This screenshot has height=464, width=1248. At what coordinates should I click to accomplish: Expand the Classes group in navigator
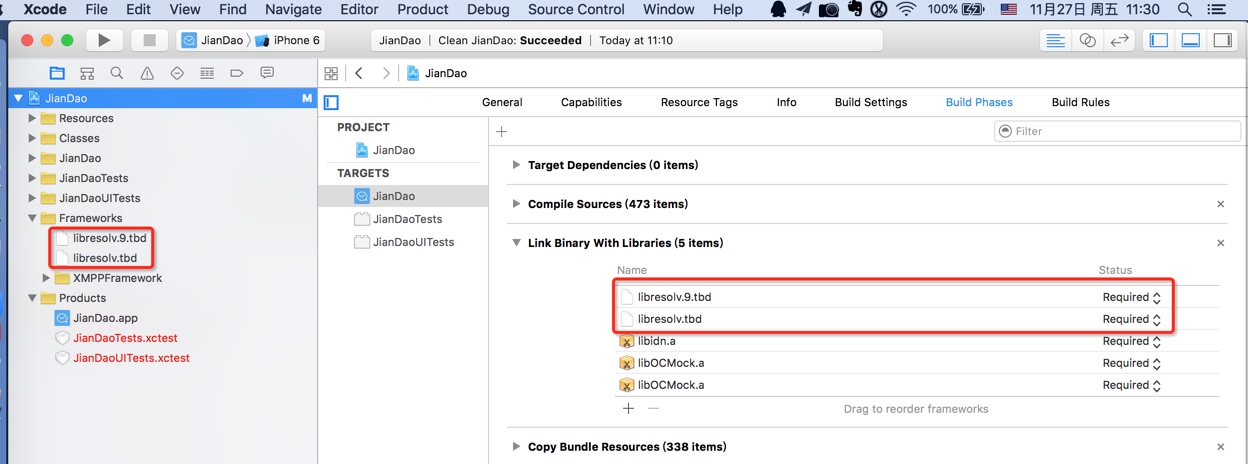click(x=32, y=138)
